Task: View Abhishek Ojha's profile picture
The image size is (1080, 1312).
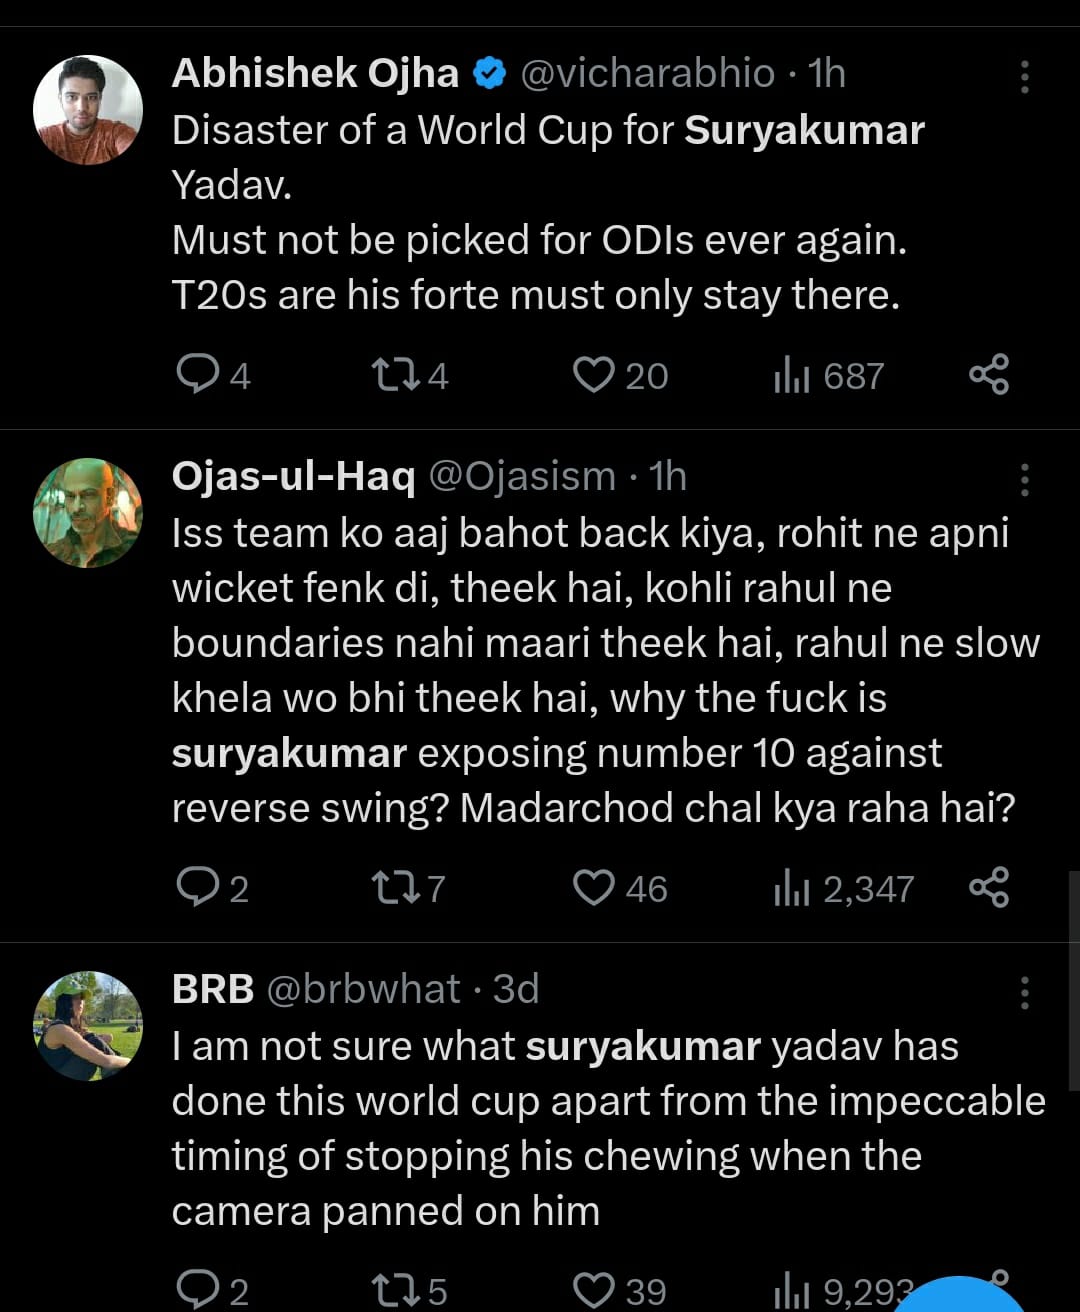Action: [x=88, y=110]
